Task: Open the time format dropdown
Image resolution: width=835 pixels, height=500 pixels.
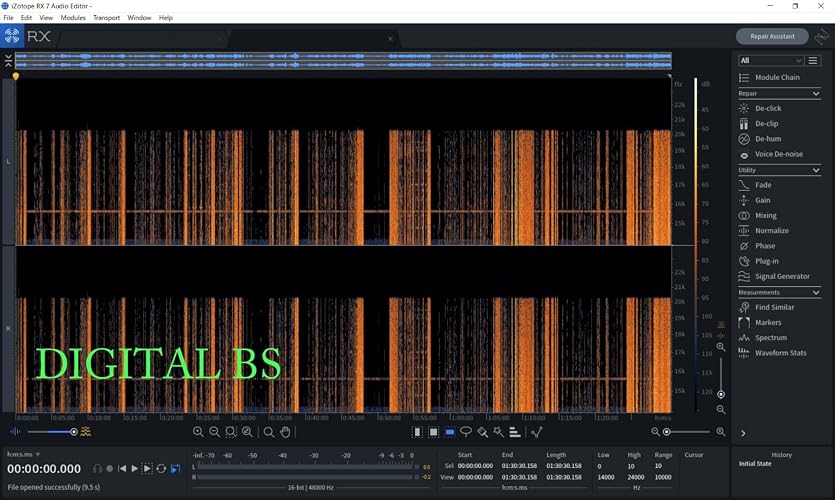Action: click(x=23, y=454)
